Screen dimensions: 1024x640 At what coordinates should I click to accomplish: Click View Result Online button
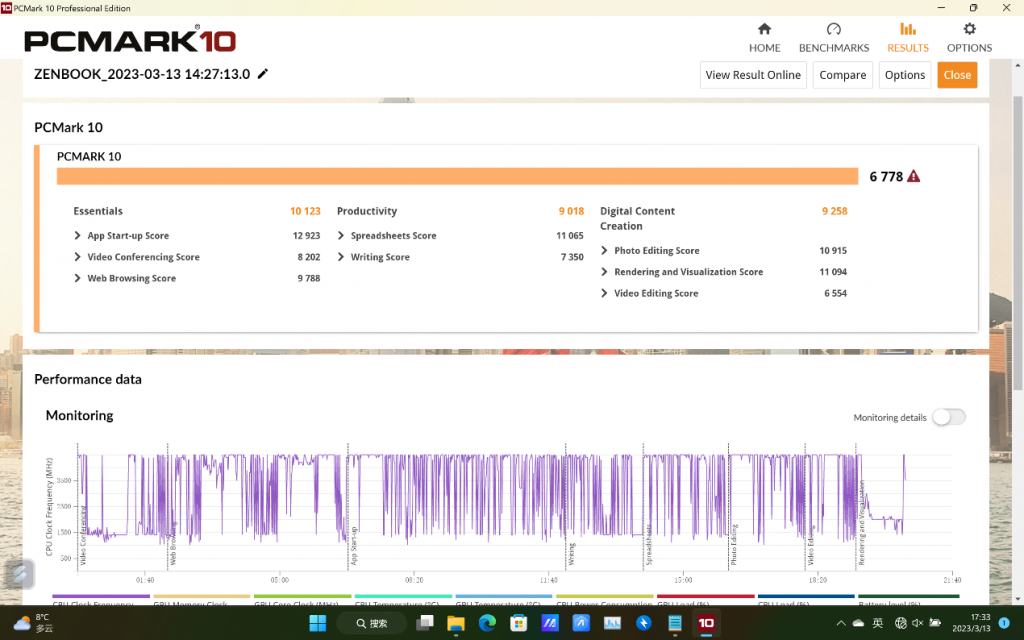tap(753, 75)
